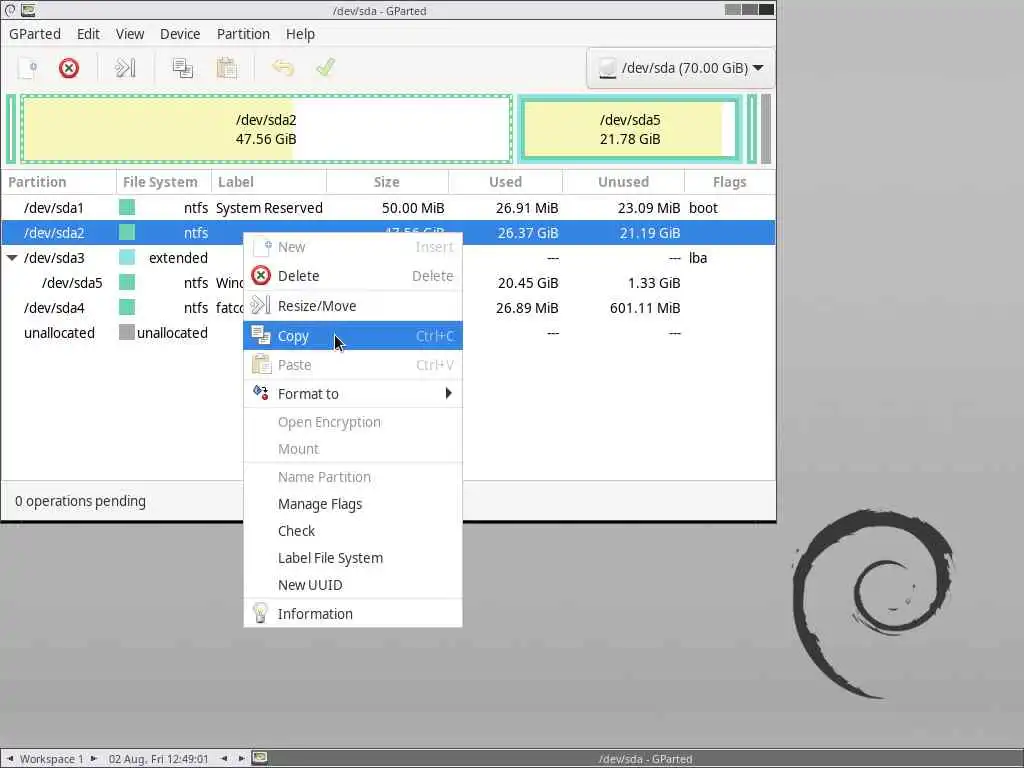Click the ntfs color swatch for /dev/sda1

[x=127, y=208]
